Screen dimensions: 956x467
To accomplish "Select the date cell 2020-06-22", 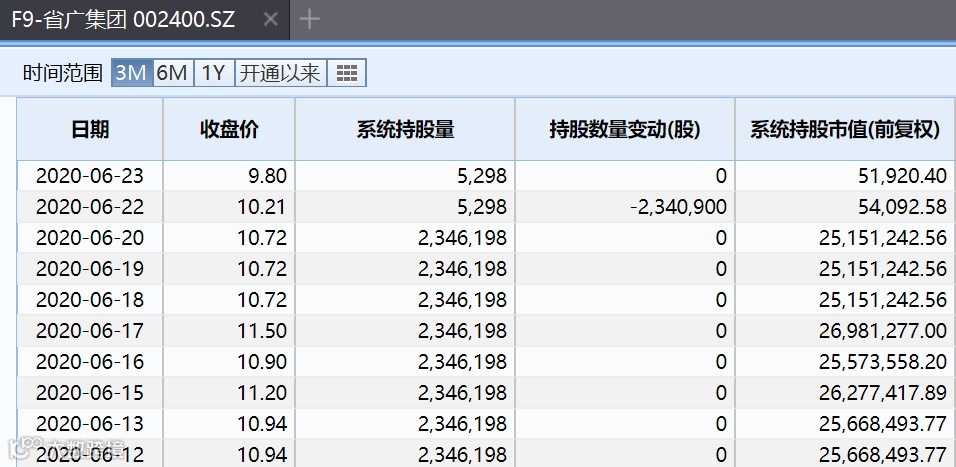I will coord(90,207).
